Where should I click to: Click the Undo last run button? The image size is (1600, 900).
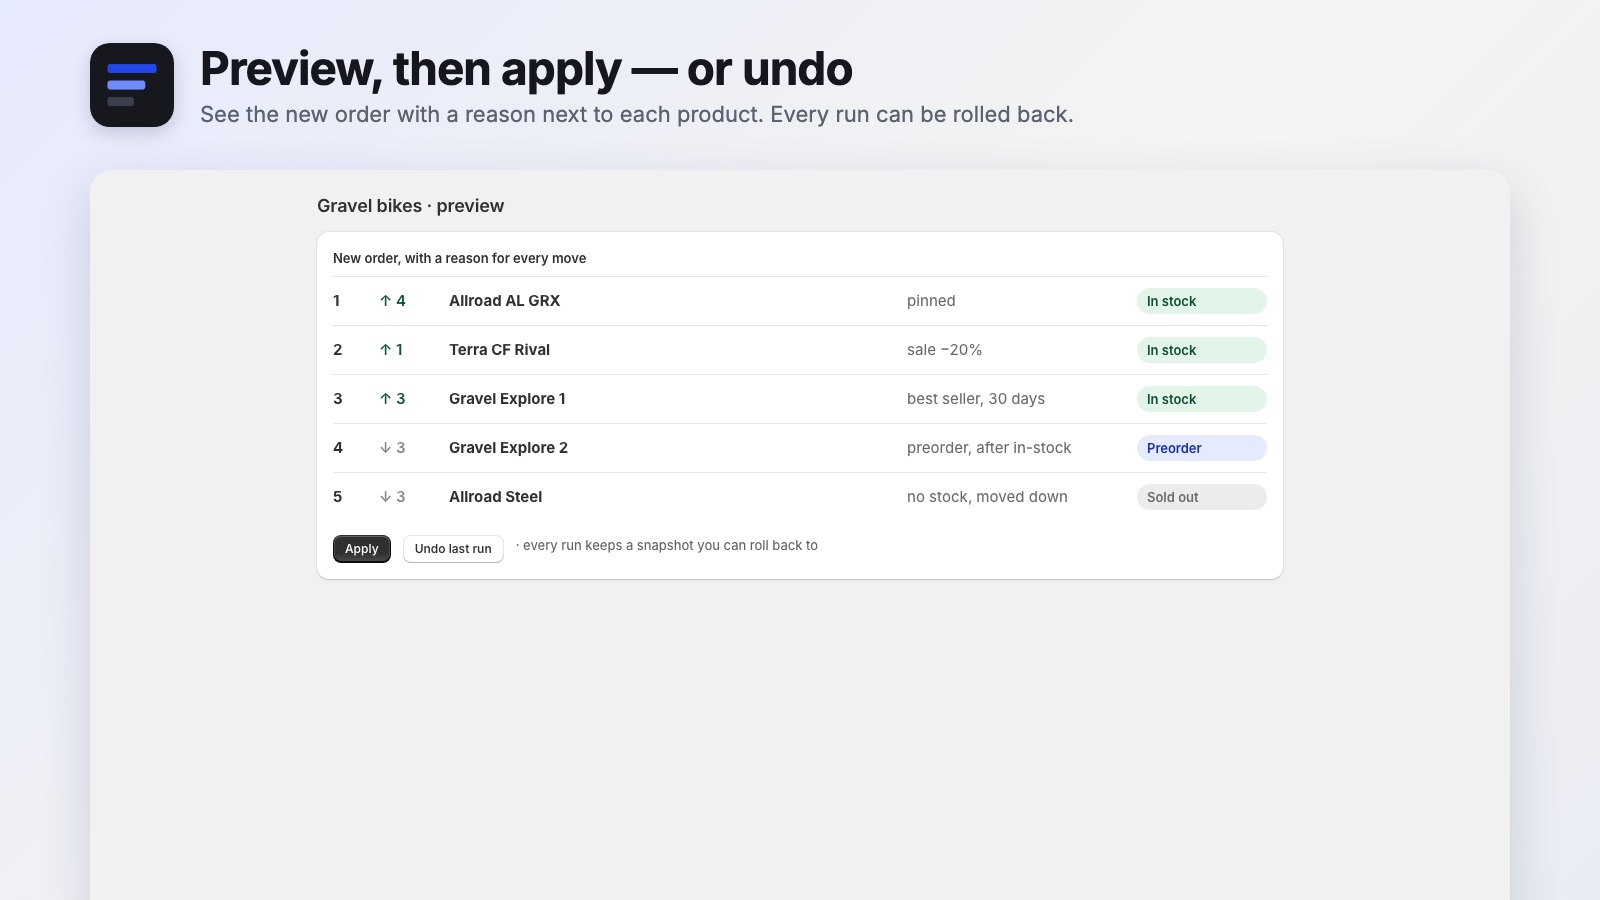pos(453,549)
